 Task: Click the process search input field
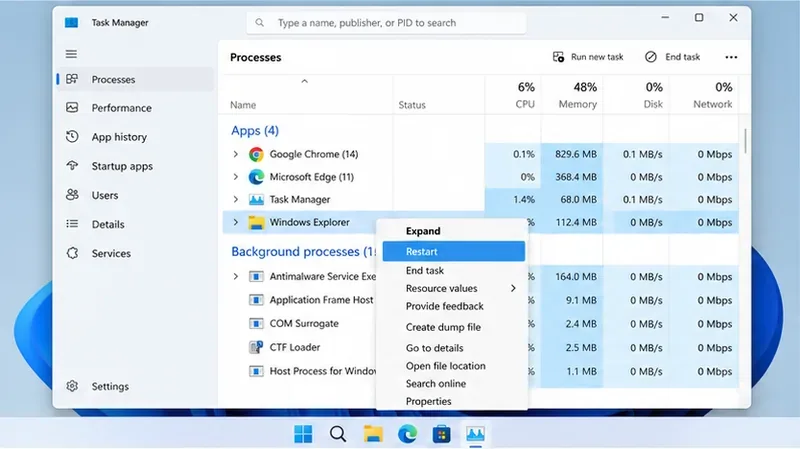click(x=386, y=22)
